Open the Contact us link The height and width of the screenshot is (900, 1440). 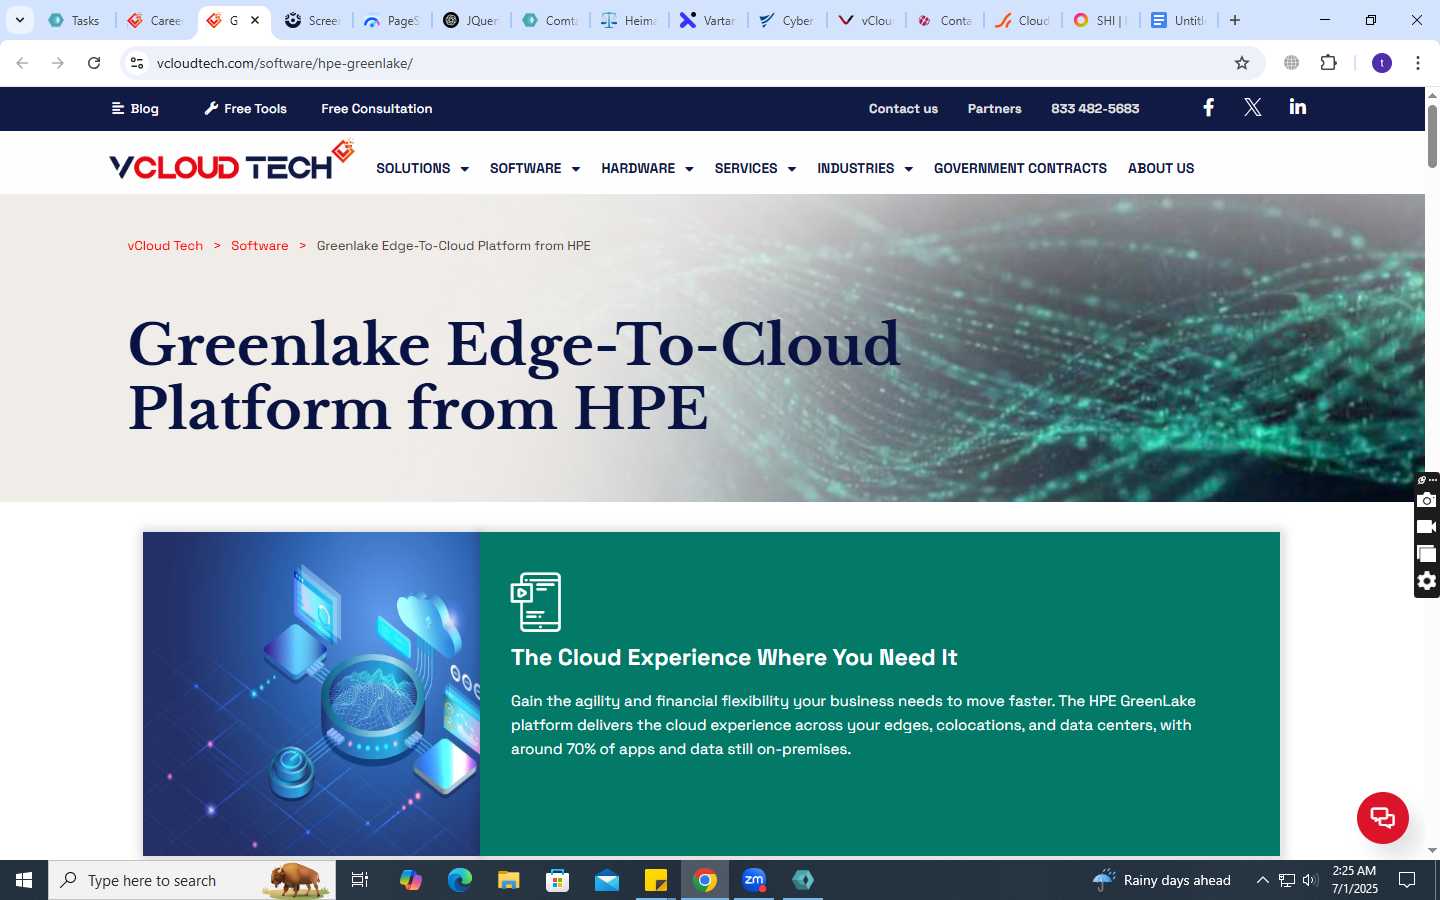[903, 108]
